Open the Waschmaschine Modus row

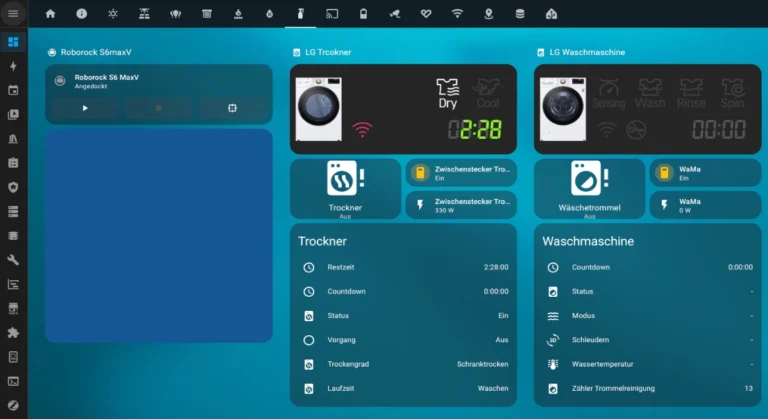(648, 316)
